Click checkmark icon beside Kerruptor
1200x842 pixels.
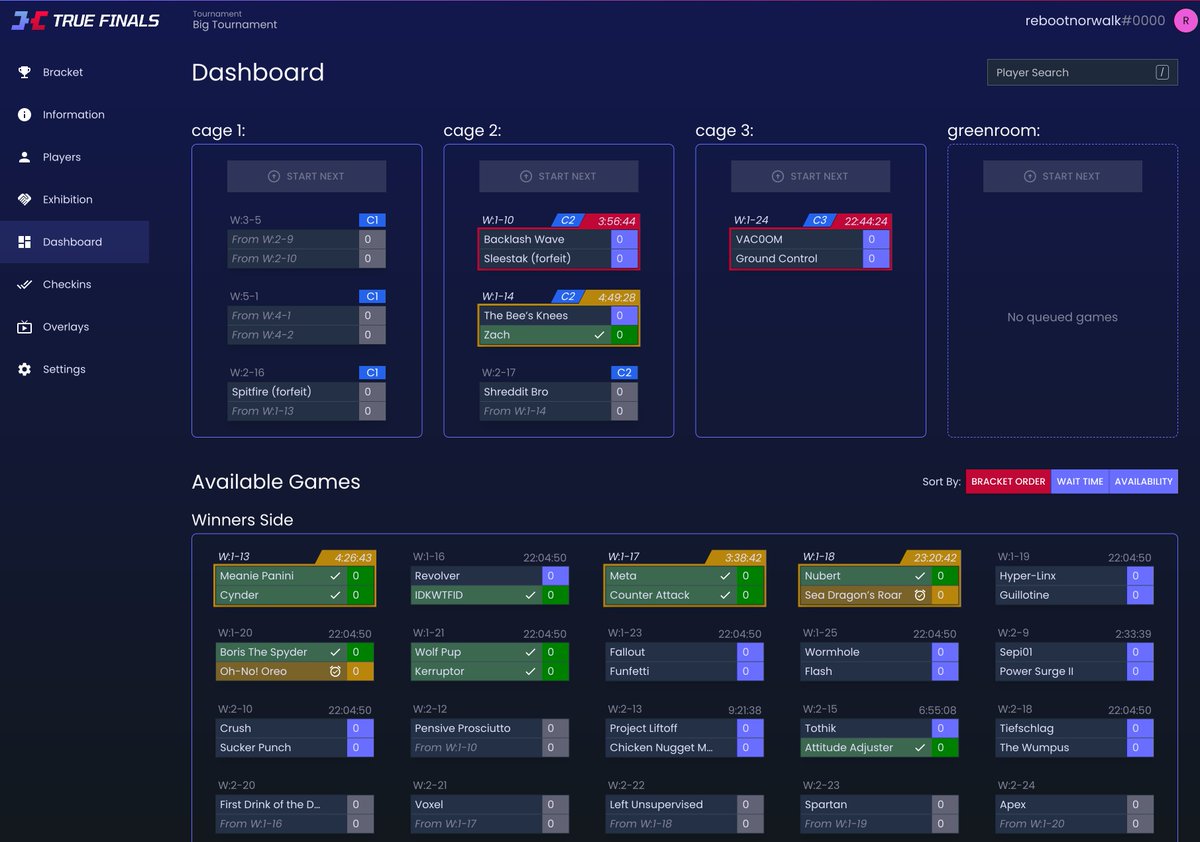[530, 671]
